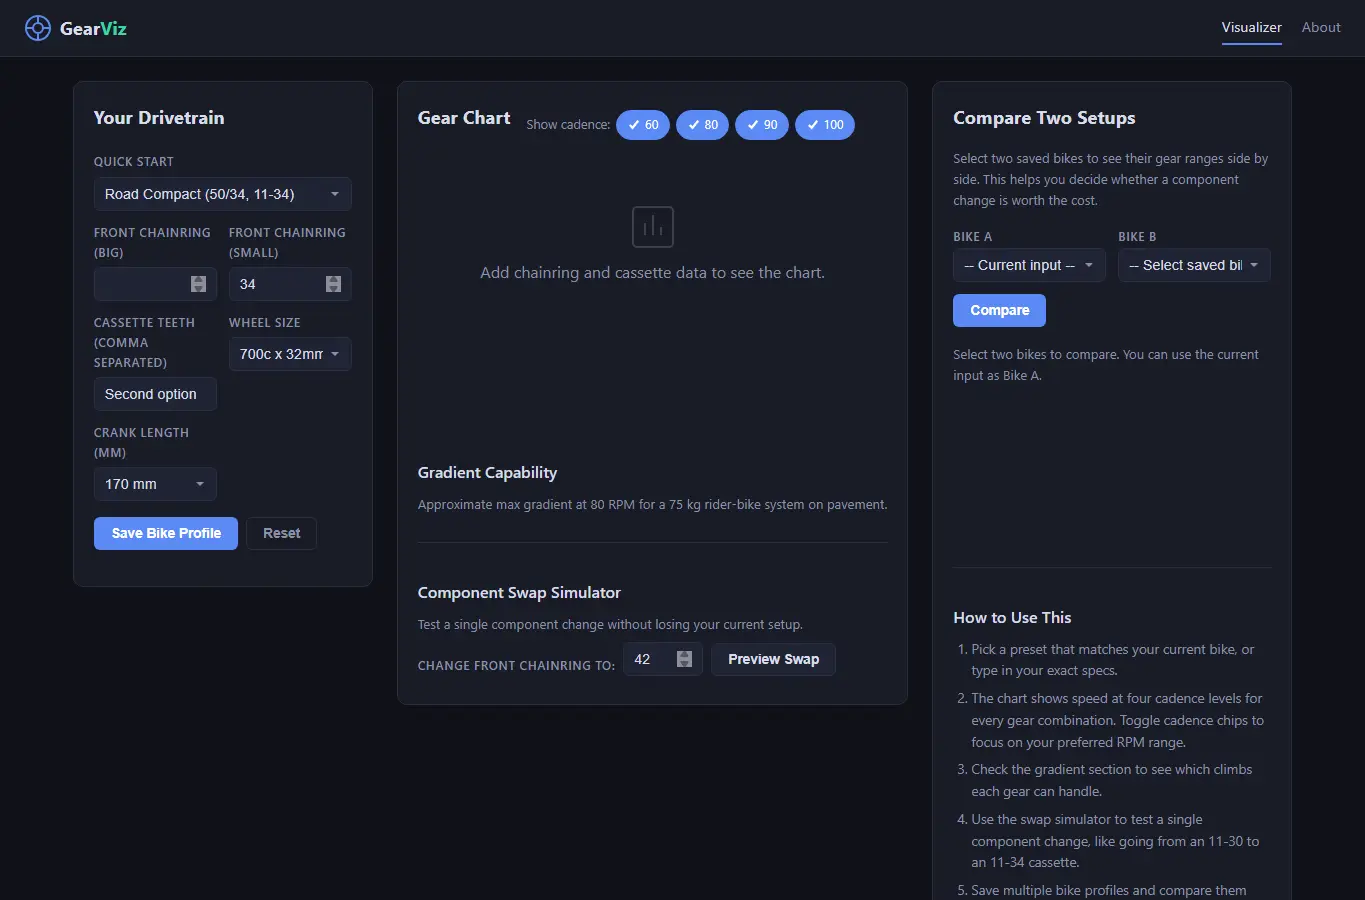Open the Wheel Size dropdown
This screenshot has height=900, width=1365.
[x=290, y=354]
